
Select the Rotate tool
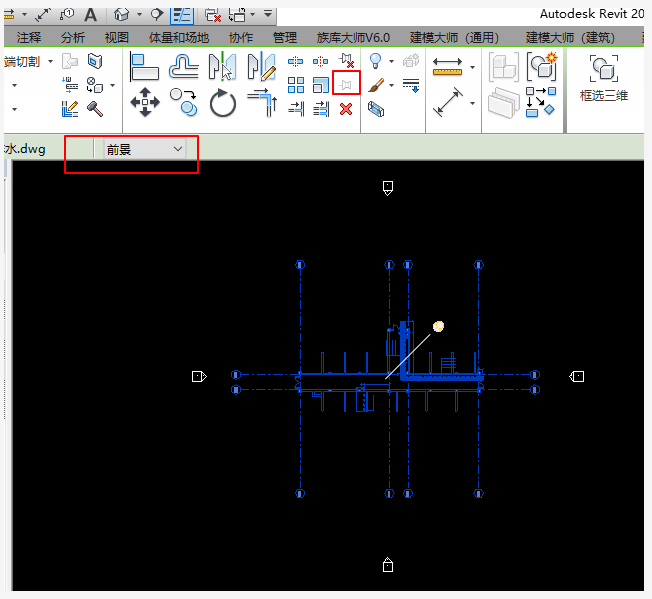(222, 103)
